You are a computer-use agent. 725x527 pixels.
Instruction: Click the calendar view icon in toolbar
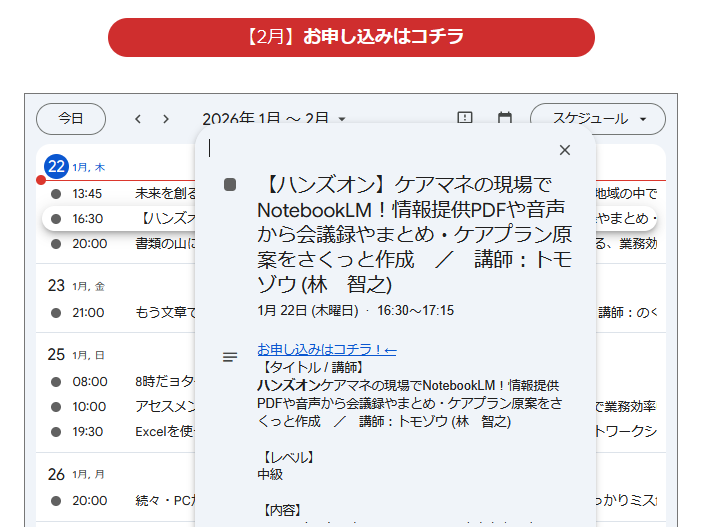point(505,118)
